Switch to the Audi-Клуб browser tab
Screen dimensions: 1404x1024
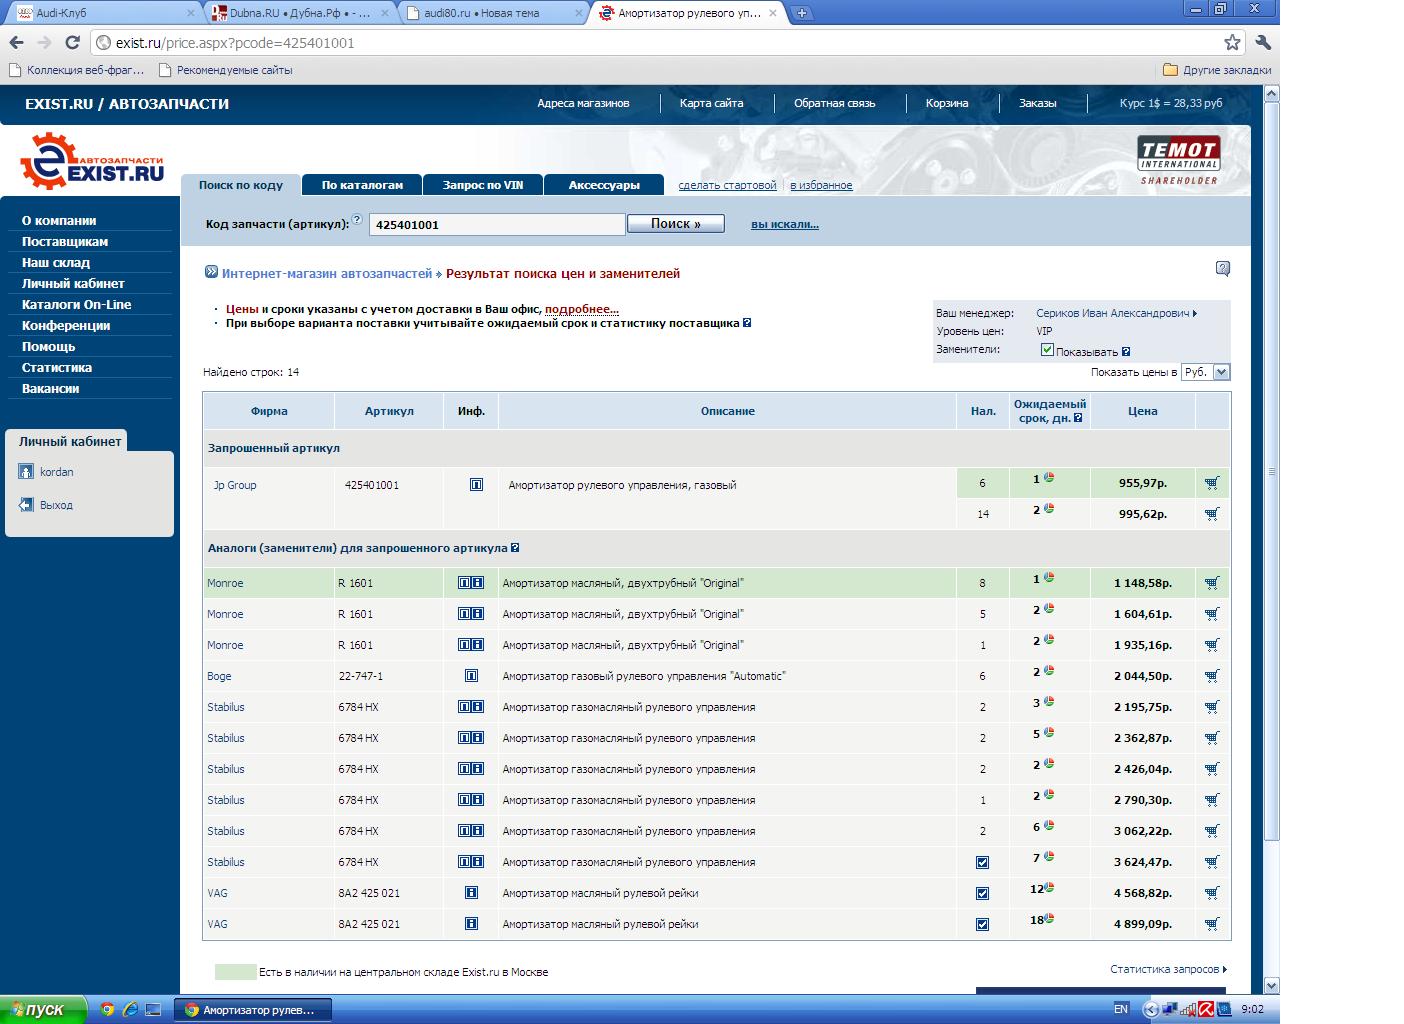tap(105, 13)
